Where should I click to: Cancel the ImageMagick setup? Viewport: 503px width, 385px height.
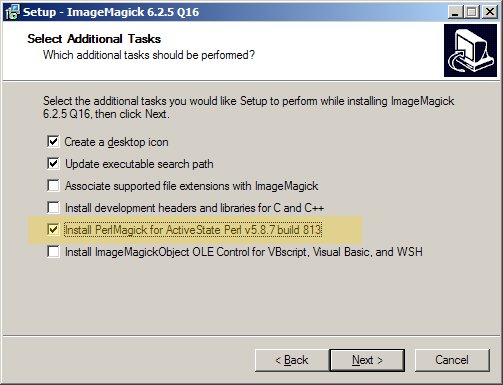pos(452,360)
